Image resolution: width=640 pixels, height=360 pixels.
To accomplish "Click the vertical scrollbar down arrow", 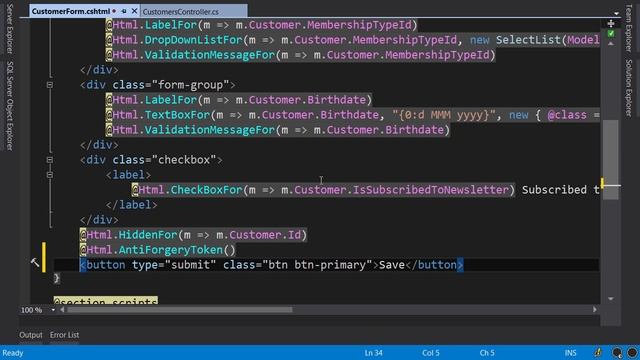I will (x=611, y=299).
